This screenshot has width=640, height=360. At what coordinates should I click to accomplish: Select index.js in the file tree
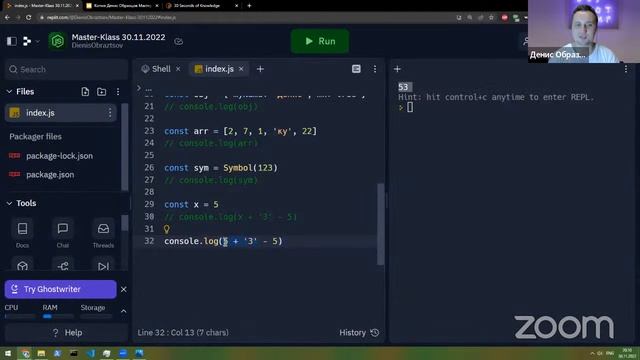(x=61, y=113)
